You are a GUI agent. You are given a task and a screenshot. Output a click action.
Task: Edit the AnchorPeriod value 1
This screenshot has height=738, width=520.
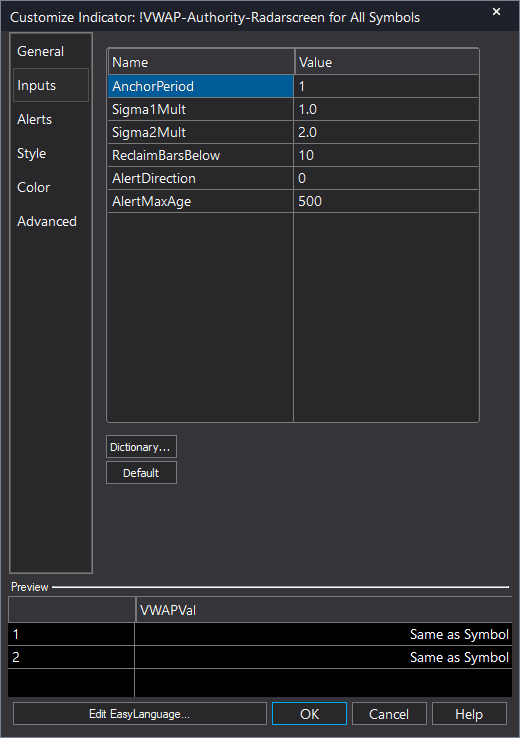(386, 86)
